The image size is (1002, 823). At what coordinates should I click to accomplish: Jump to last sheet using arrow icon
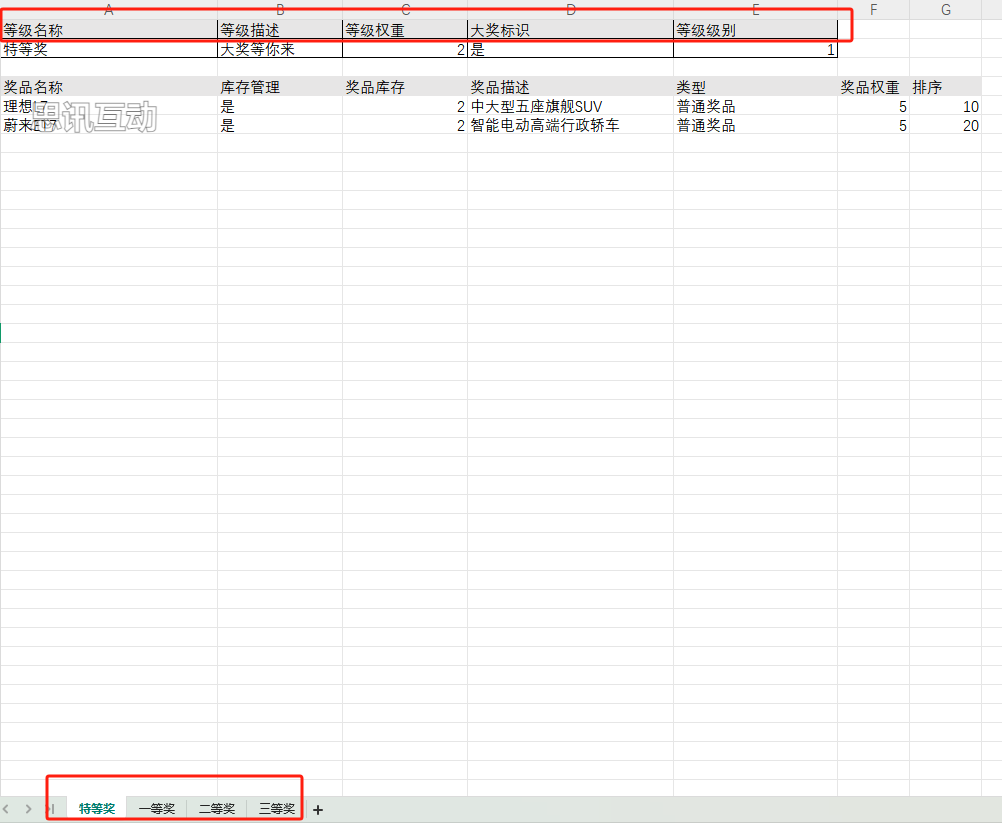[x=49, y=809]
